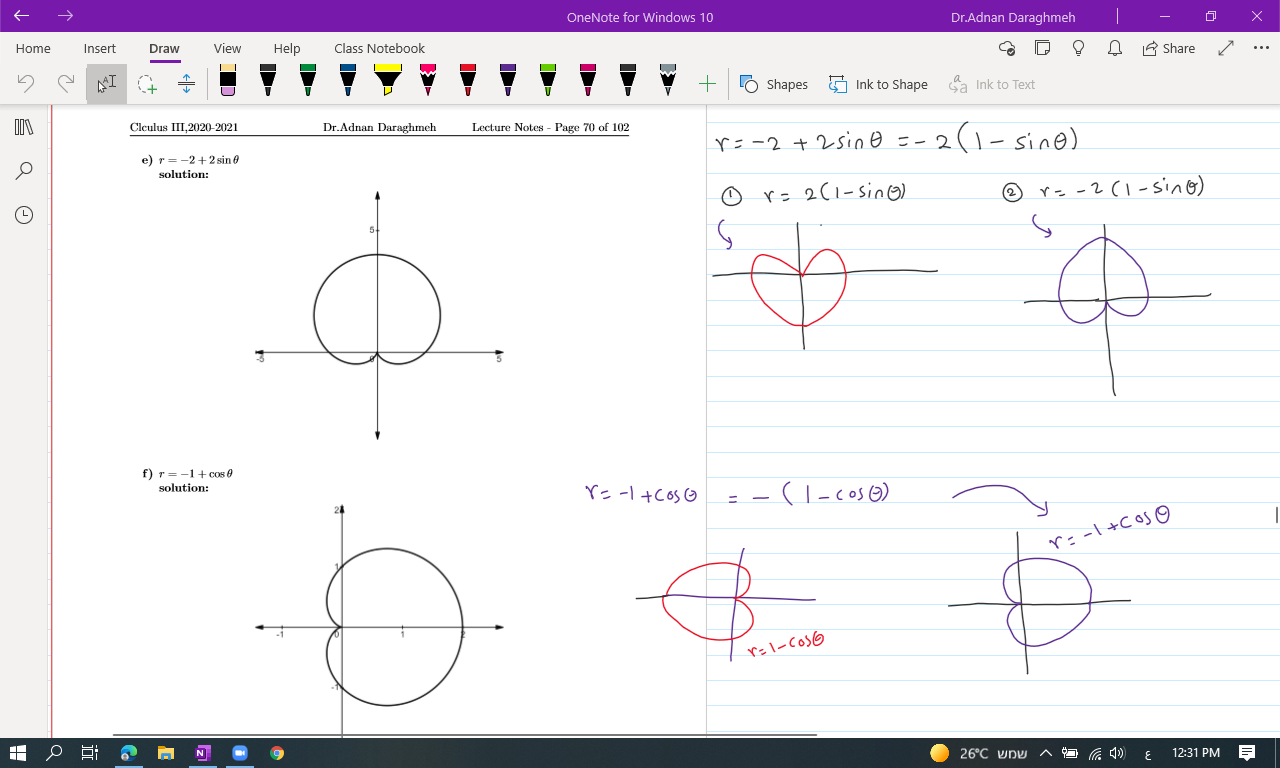Open the Shapes gallery

774,84
